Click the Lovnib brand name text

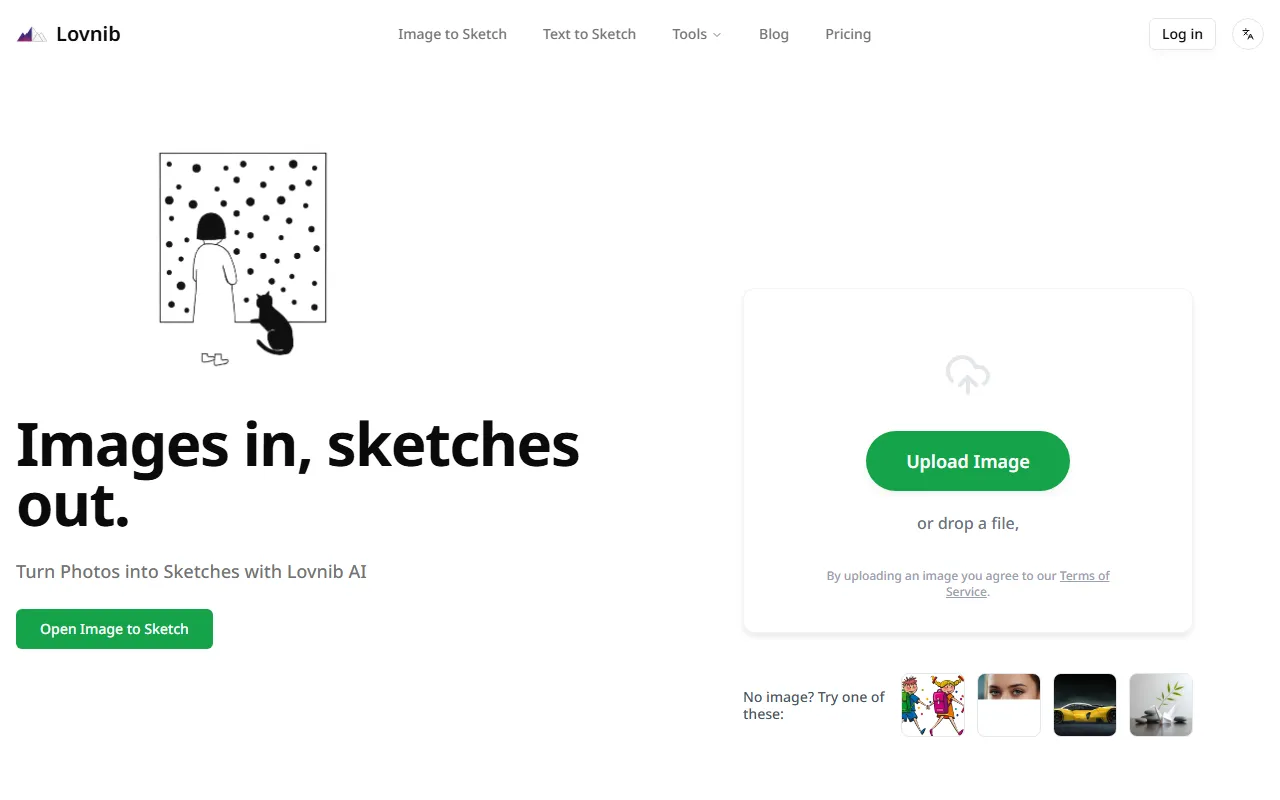point(88,34)
